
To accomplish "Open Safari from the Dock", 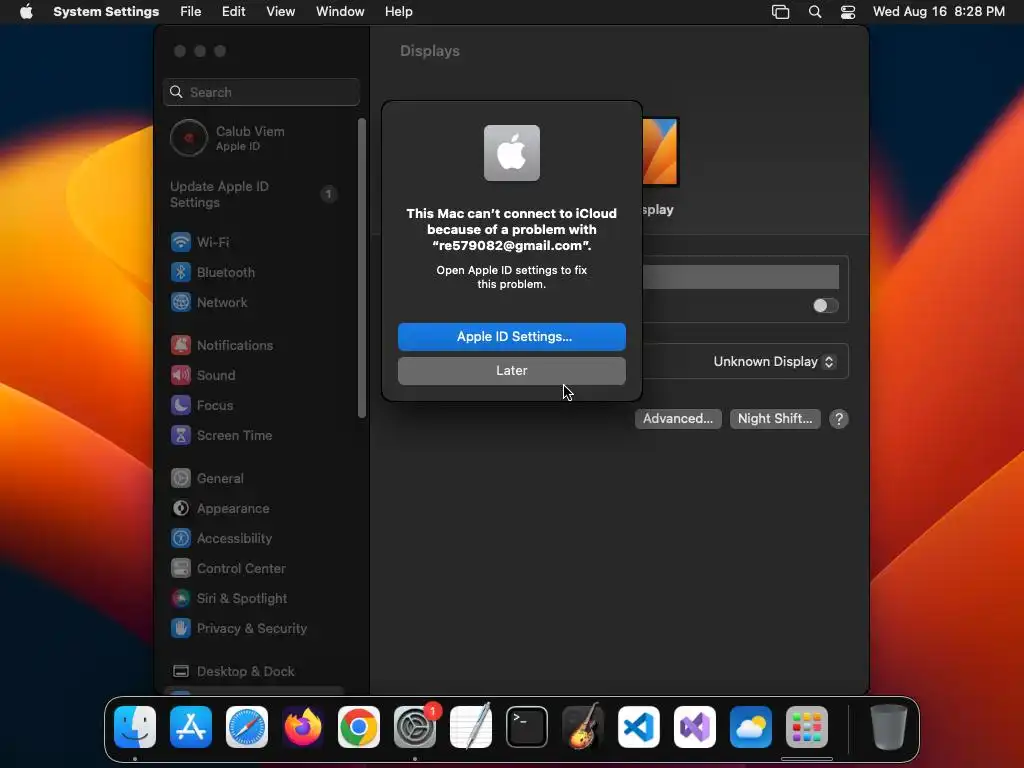I will [247, 727].
